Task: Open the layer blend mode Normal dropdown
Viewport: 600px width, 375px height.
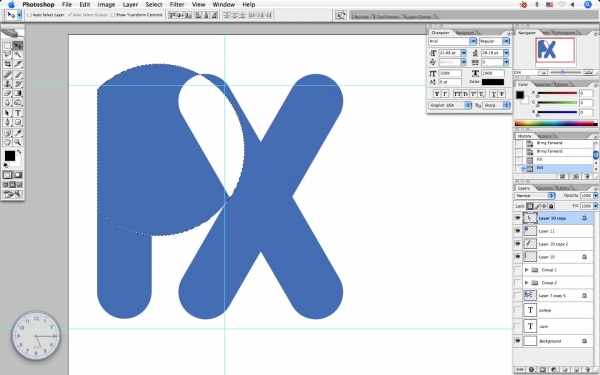Action: tap(535, 196)
